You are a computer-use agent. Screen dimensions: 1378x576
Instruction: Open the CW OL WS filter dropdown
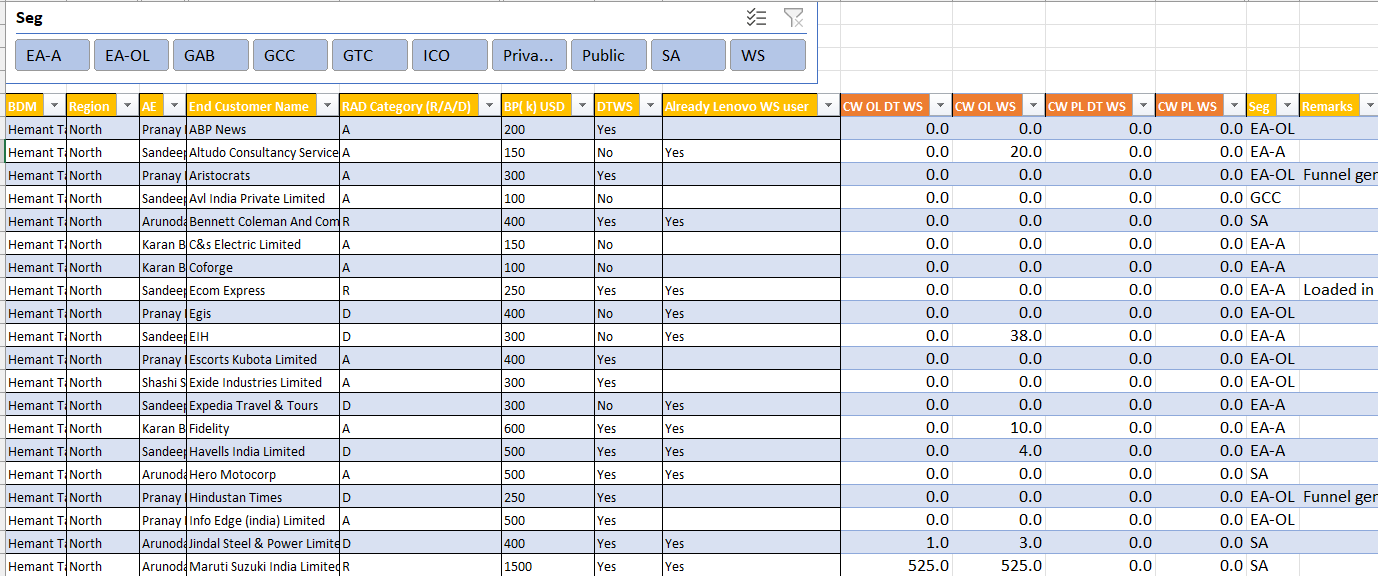pos(1033,106)
